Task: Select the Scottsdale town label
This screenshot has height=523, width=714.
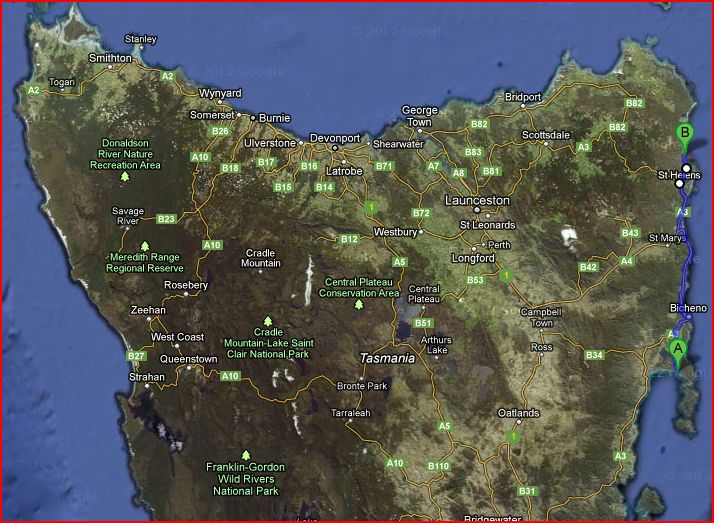Action: [546, 134]
